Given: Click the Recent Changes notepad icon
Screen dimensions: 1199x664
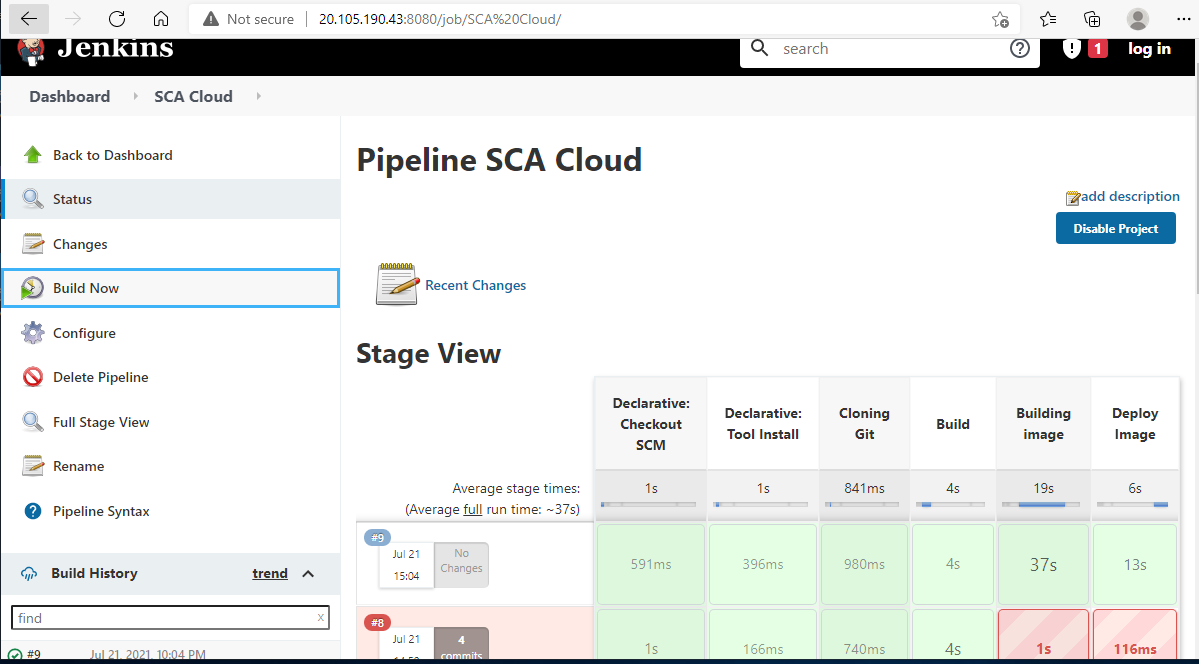Looking at the screenshot, I should pyautogui.click(x=396, y=283).
